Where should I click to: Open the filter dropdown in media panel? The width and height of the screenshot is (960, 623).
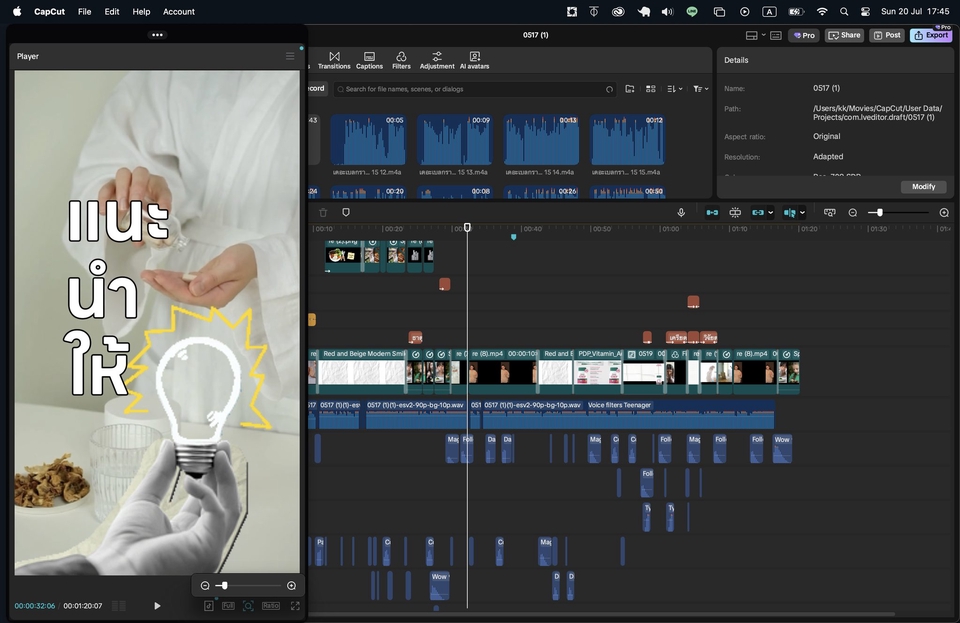pyautogui.click(x=700, y=89)
